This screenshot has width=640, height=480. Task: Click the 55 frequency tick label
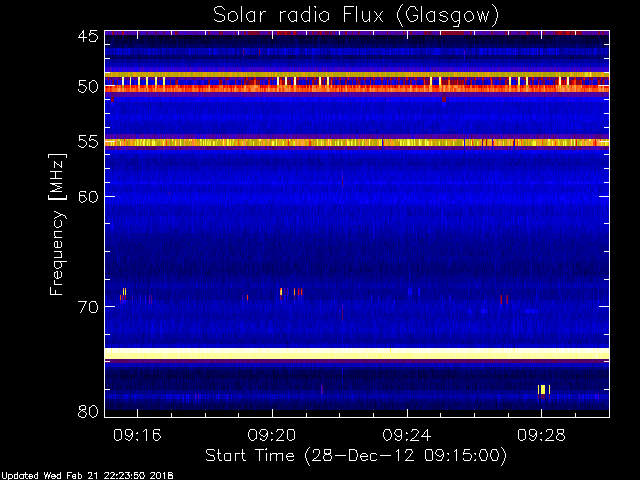pos(88,142)
